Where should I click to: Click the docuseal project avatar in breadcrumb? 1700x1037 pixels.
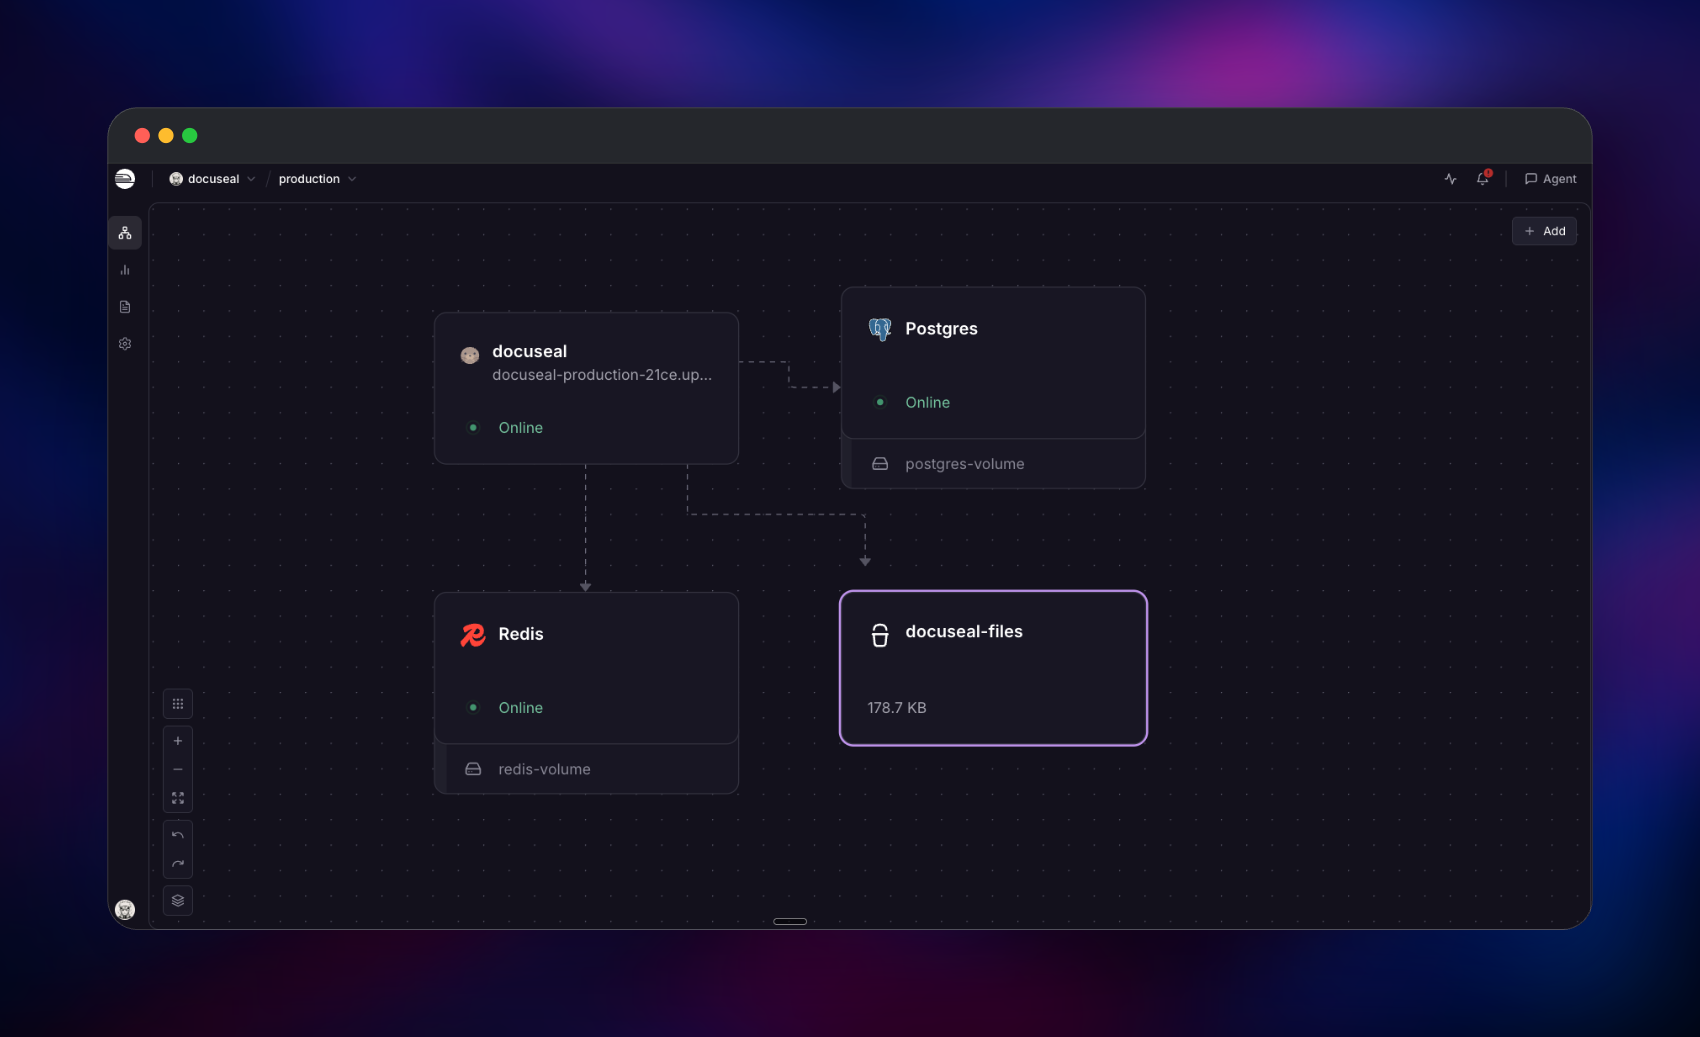[176, 179]
